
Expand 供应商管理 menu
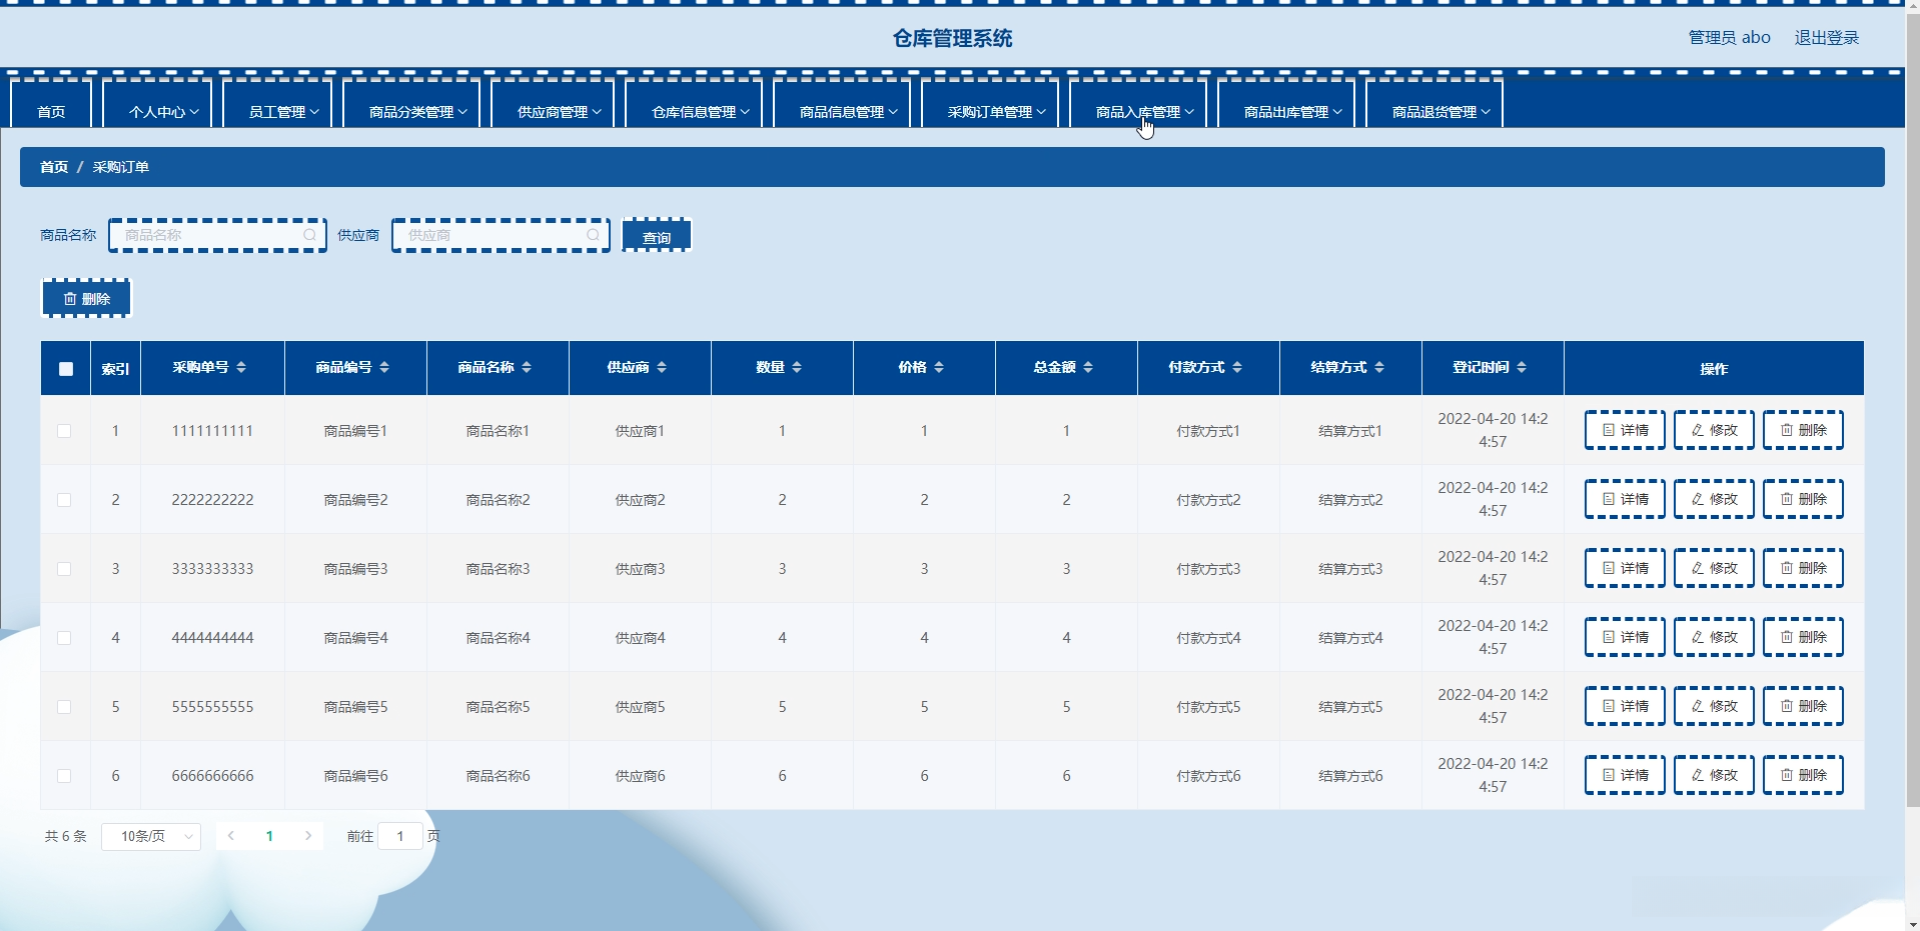[553, 105]
